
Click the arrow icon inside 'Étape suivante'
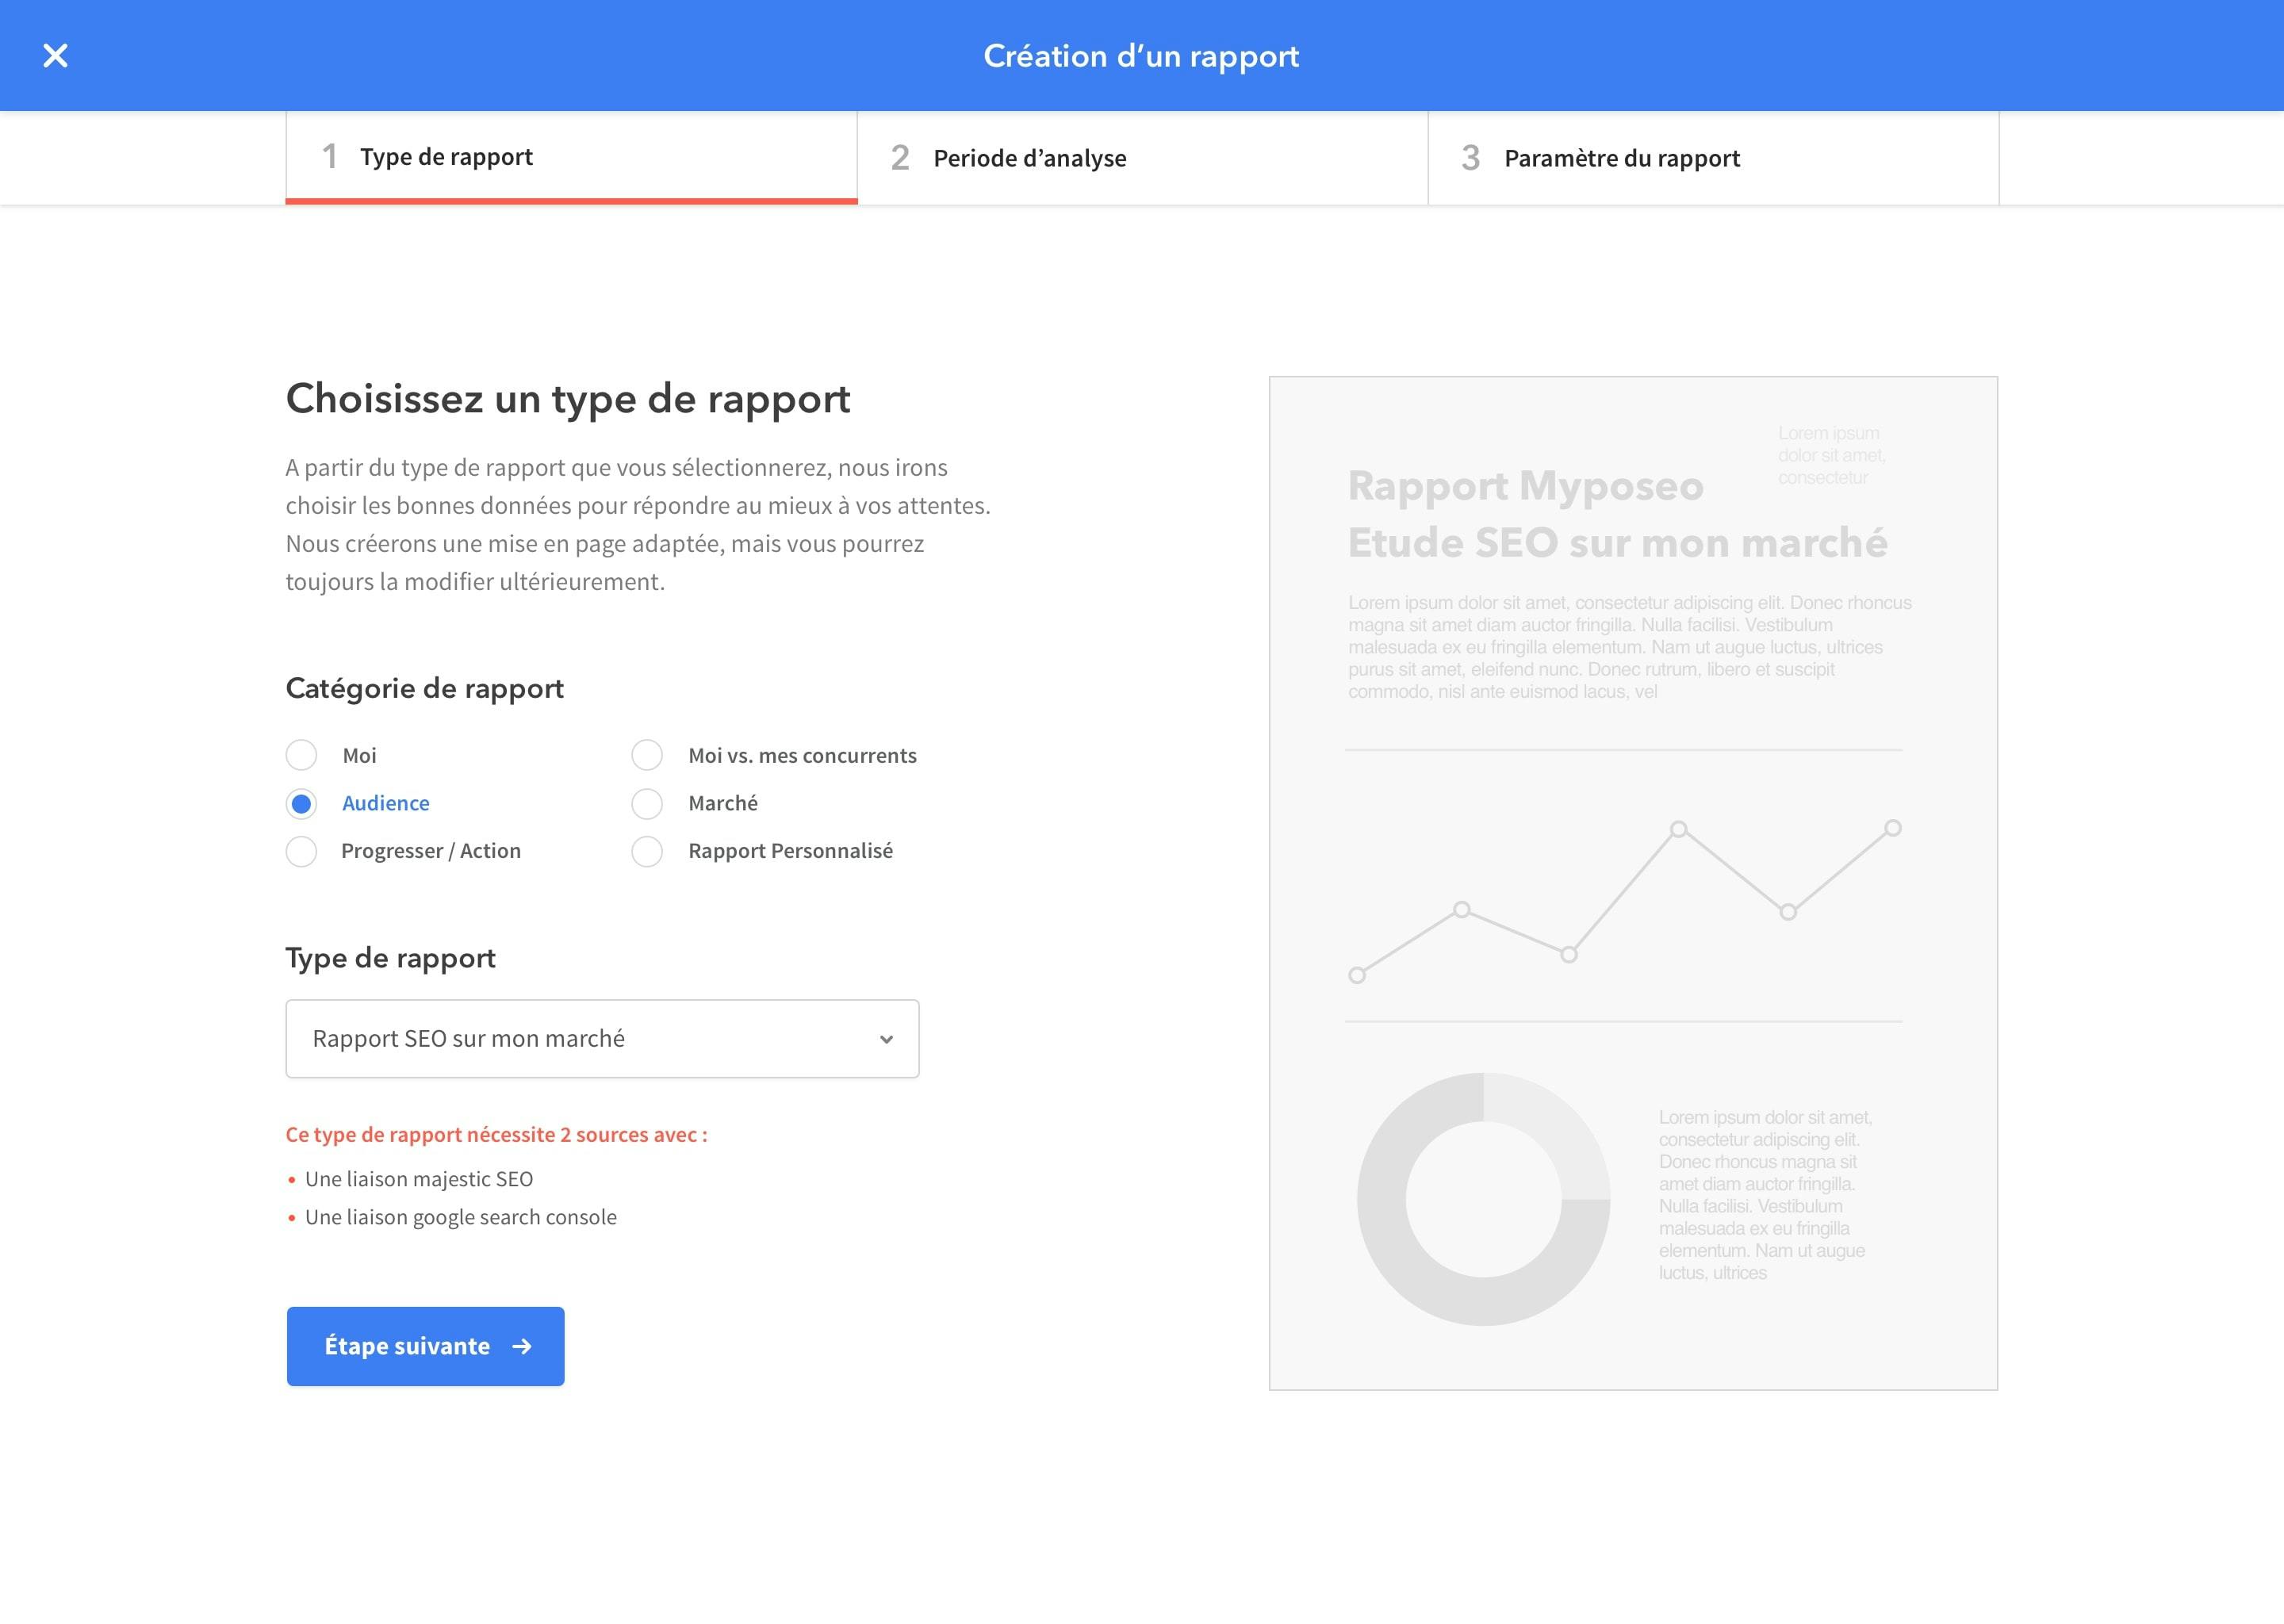tap(521, 1347)
